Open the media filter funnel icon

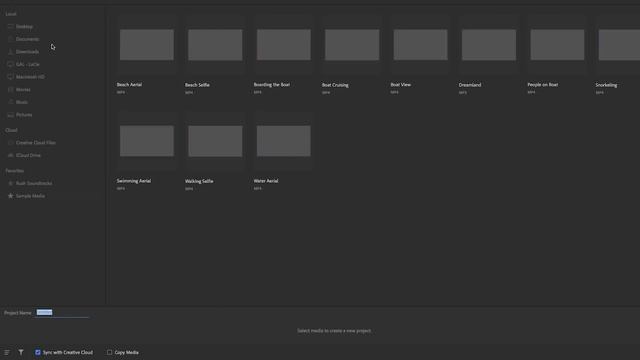[x=21, y=352]
